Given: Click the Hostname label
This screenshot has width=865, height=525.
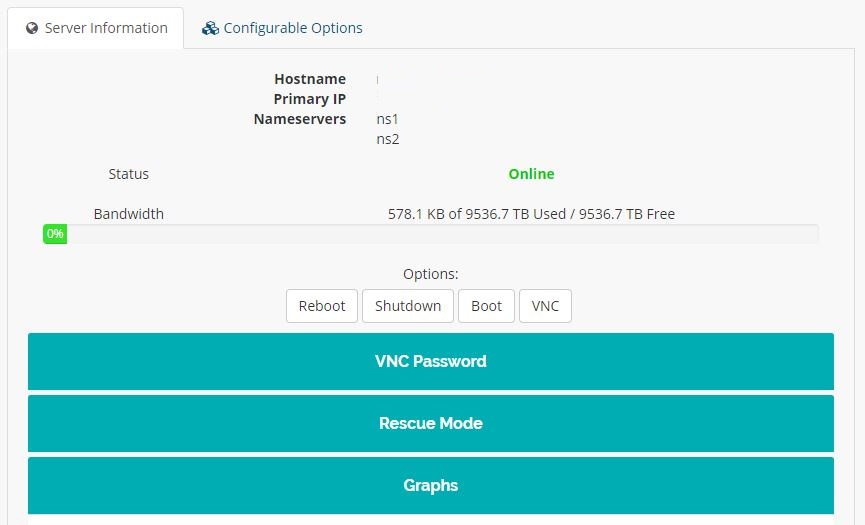Looking at the screenshot, I should coord(310,79).
